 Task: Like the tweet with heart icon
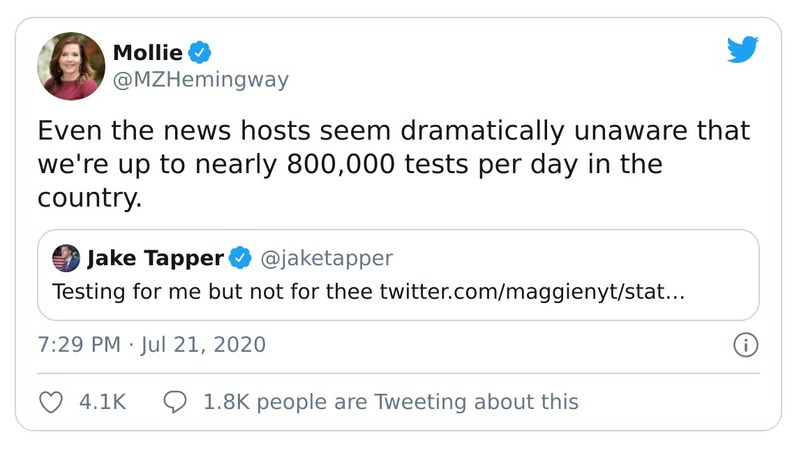(x=50, y=402)
